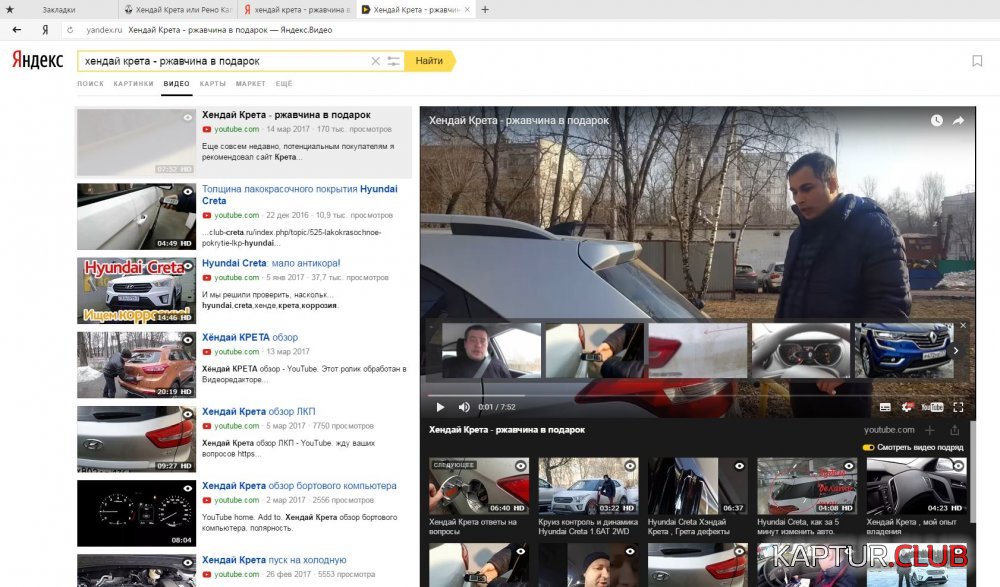Click the share arrow in video player
This screenshot has height=587, width=1000.
958,121
